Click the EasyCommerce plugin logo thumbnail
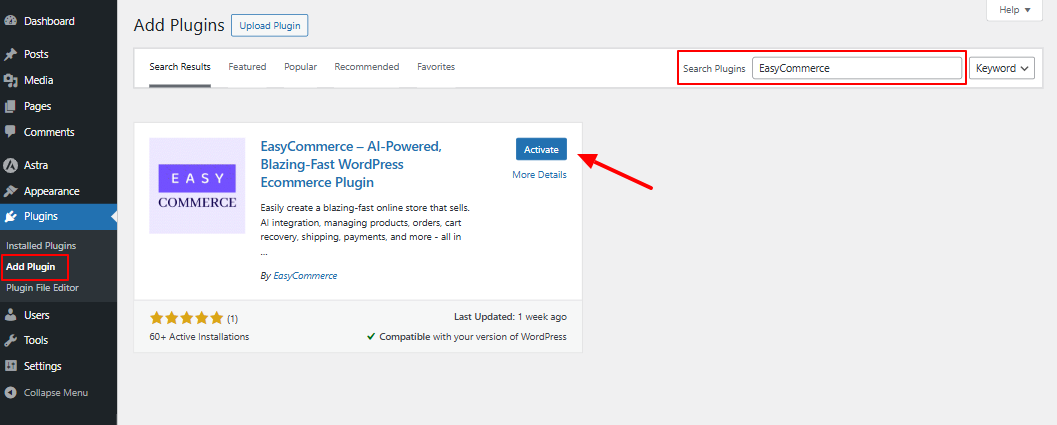Viewport: 1057px width, 425px height. point(197,186)
